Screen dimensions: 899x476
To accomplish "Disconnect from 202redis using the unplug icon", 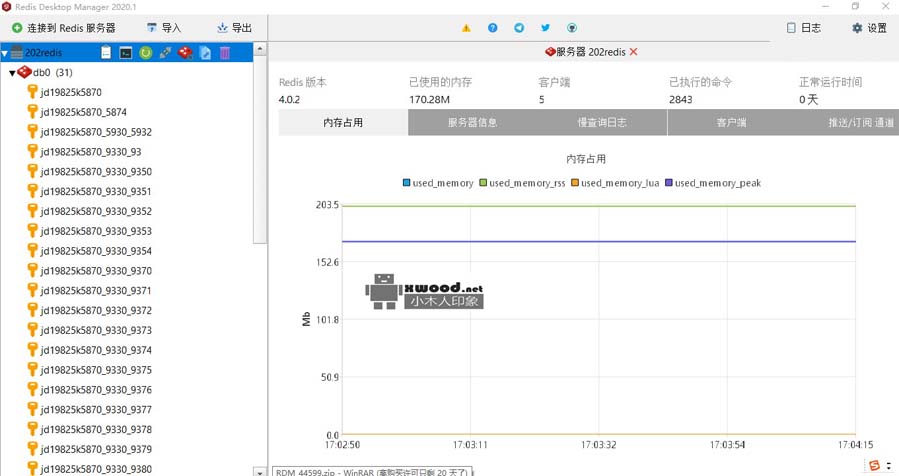I will [x=165, y=53].
